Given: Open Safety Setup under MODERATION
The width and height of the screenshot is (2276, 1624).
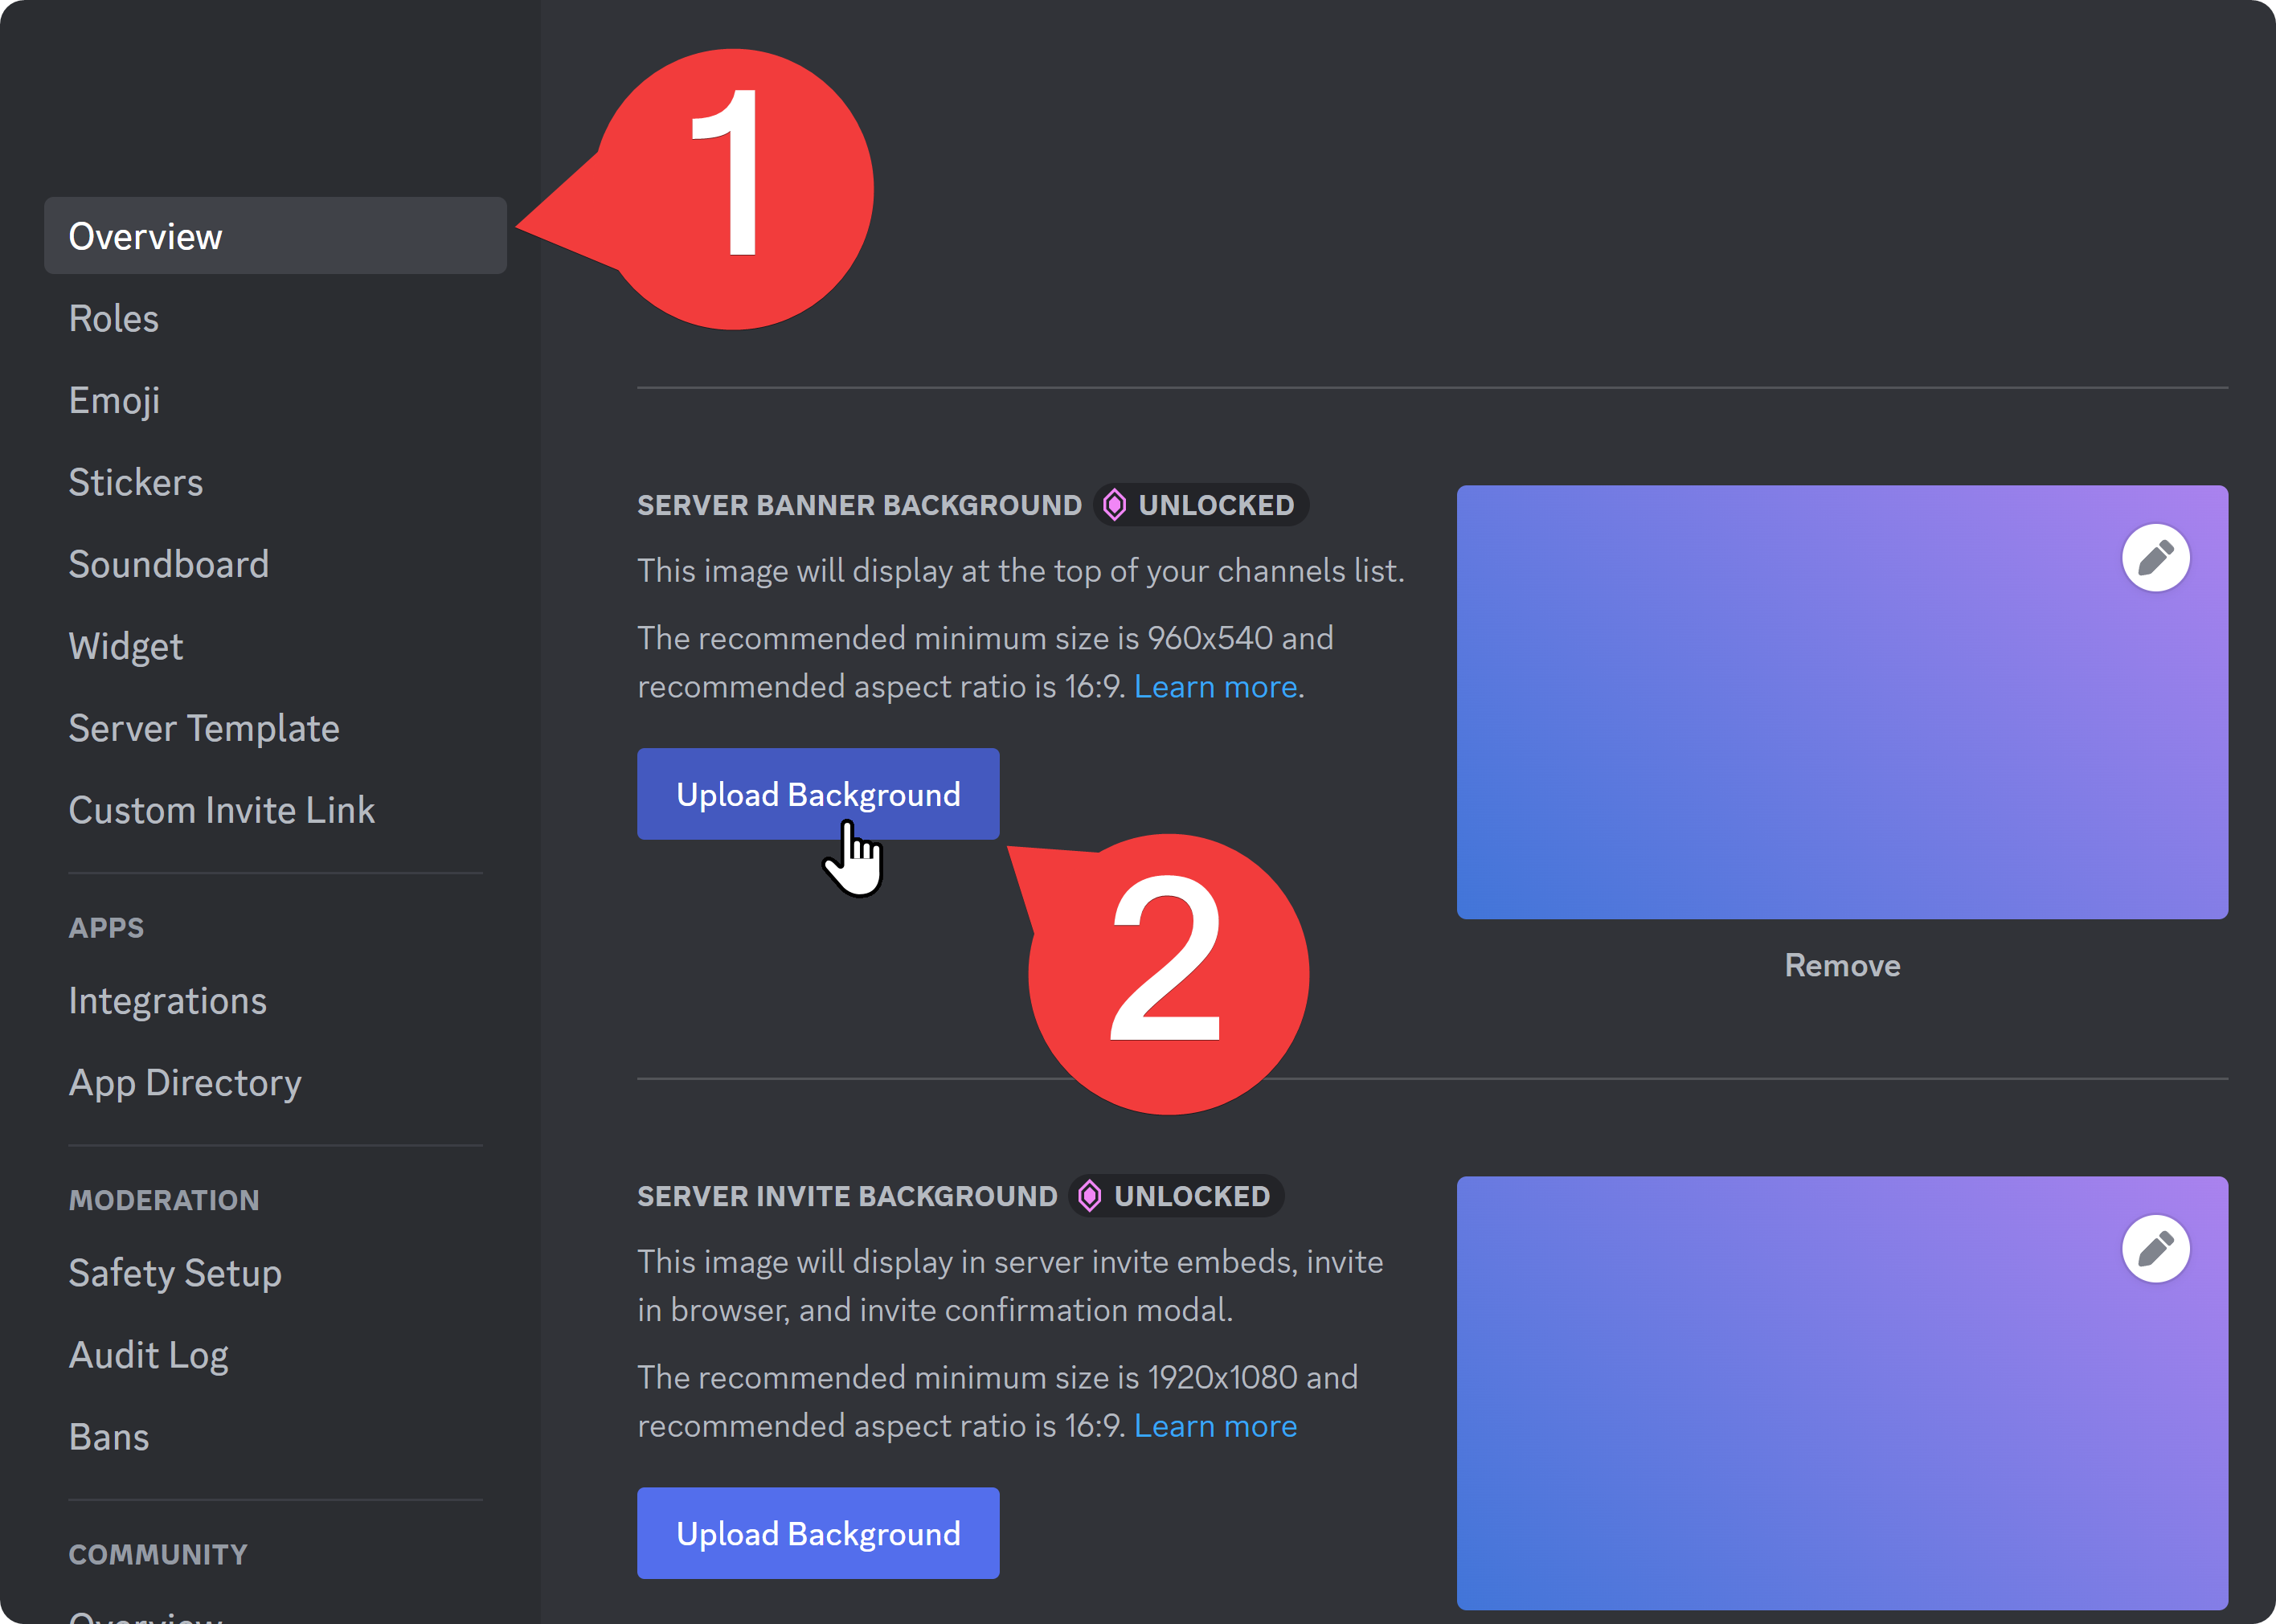Looking at the screenshot, I should (x=174, y=1272).
